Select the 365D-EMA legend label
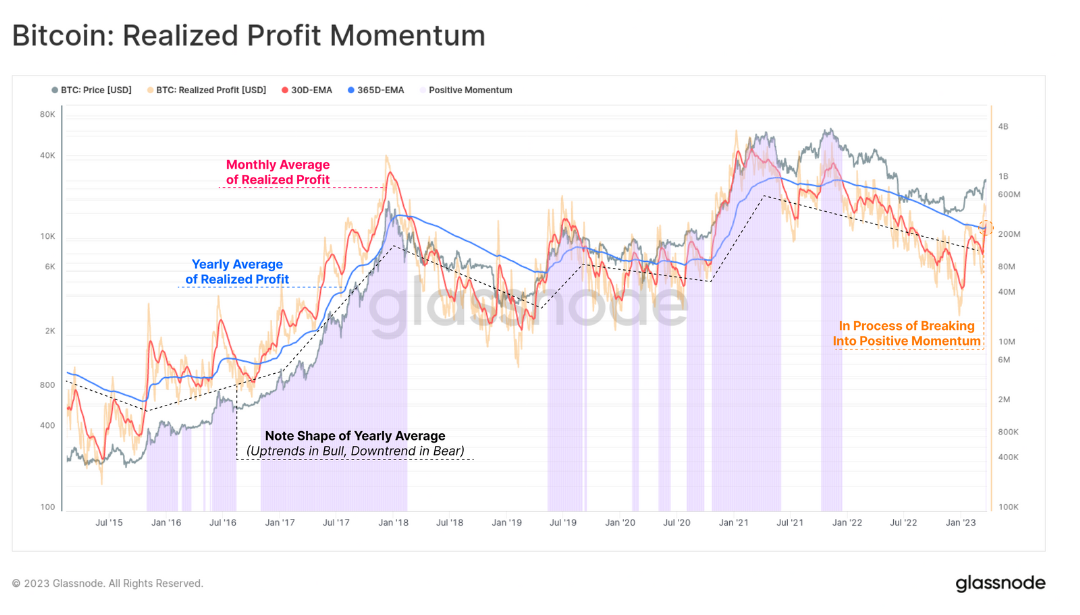 click(x=383, y=90)
